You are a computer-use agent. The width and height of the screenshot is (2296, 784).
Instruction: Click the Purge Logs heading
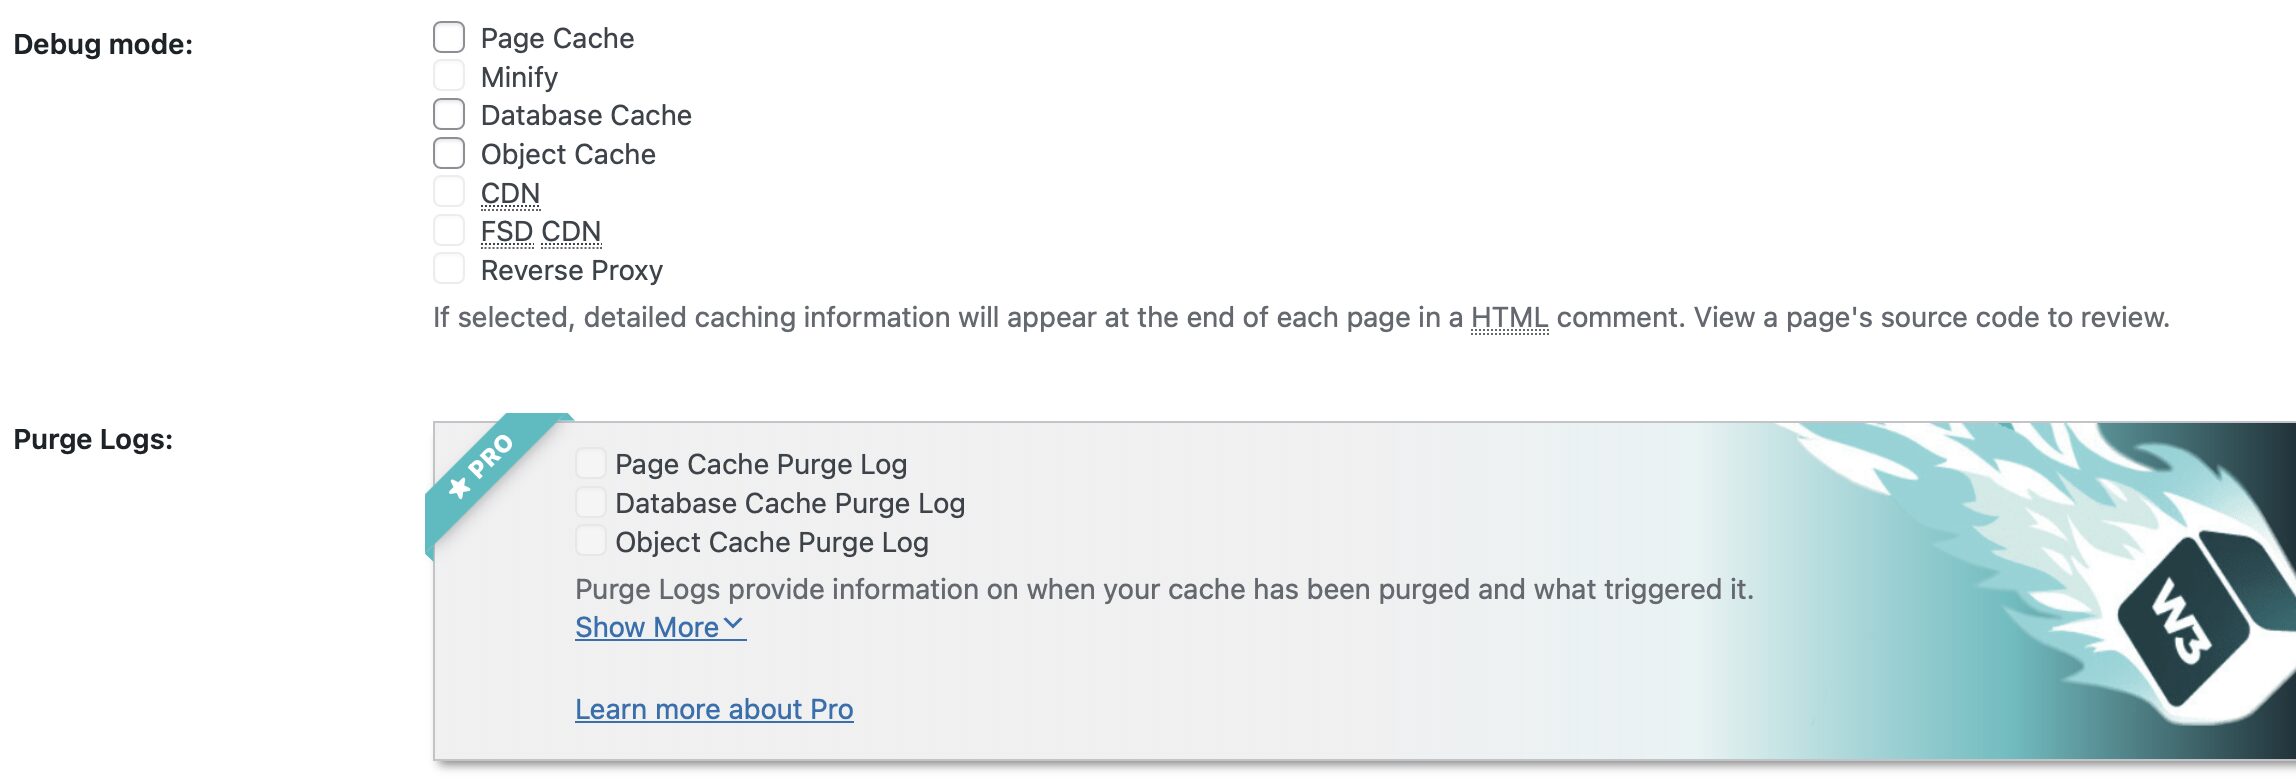tap(93, 440)
